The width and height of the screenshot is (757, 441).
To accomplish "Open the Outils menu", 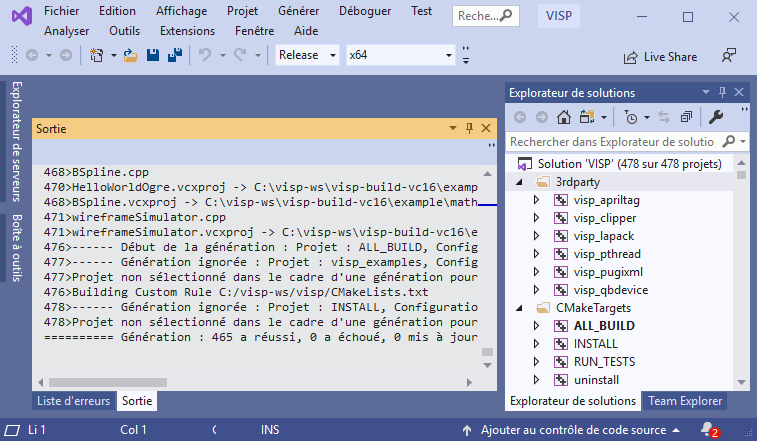I will pyautogui.click(x=124, y=31).
